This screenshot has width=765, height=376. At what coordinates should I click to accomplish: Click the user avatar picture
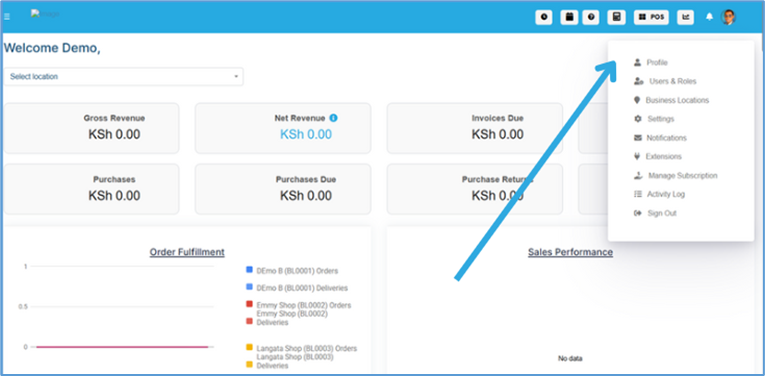pos(728,17)
